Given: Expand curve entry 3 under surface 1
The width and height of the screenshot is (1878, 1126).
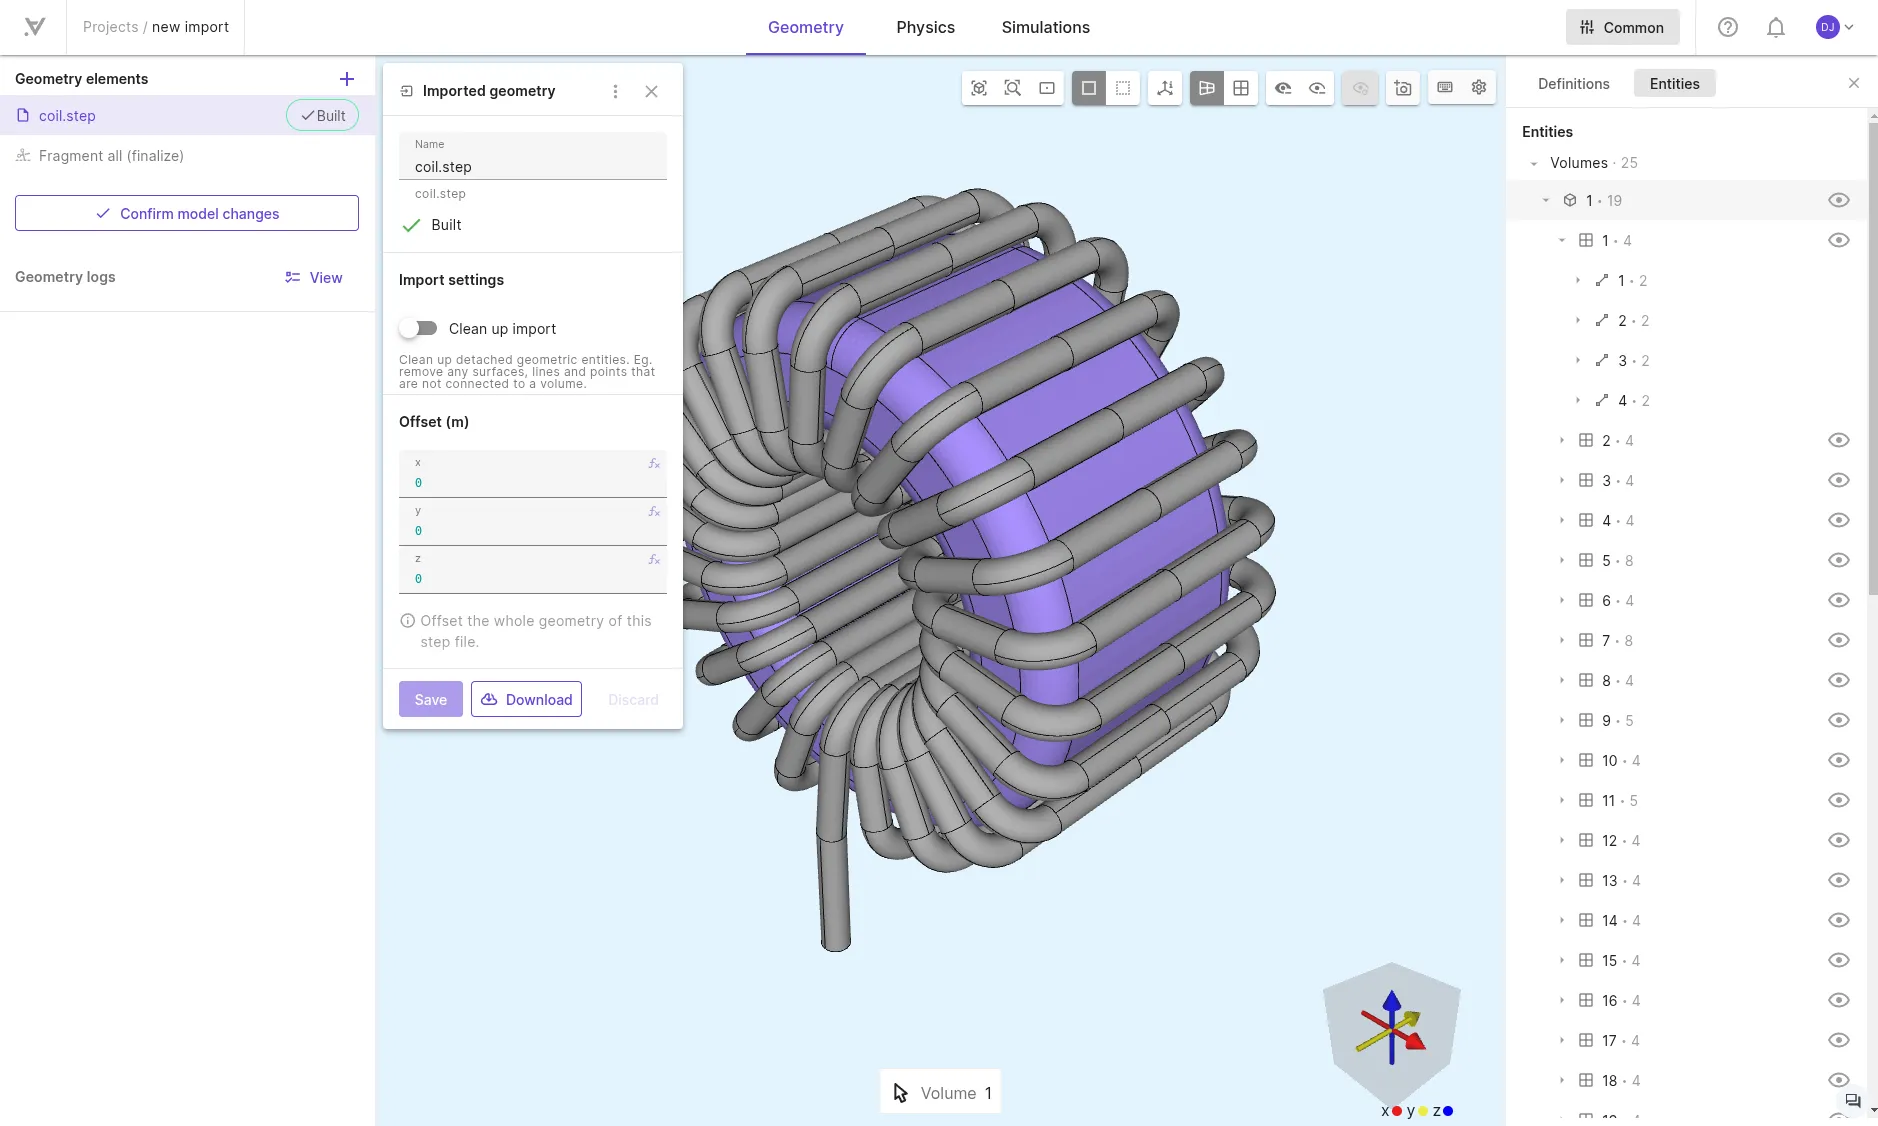Looking at the screenshot, I should click(x=1578, y=360).
